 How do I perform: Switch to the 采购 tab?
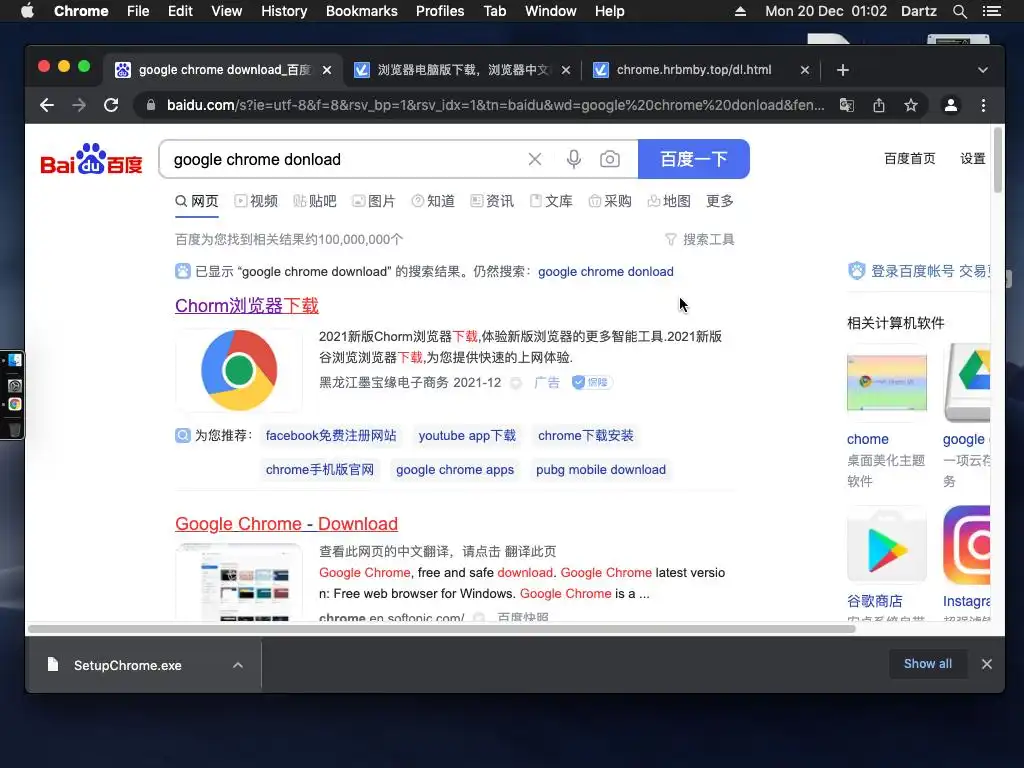610,201
